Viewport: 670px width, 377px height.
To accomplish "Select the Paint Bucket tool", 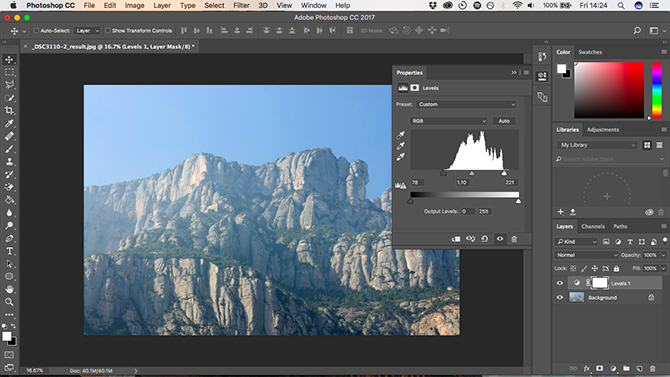I will [9, 200].
